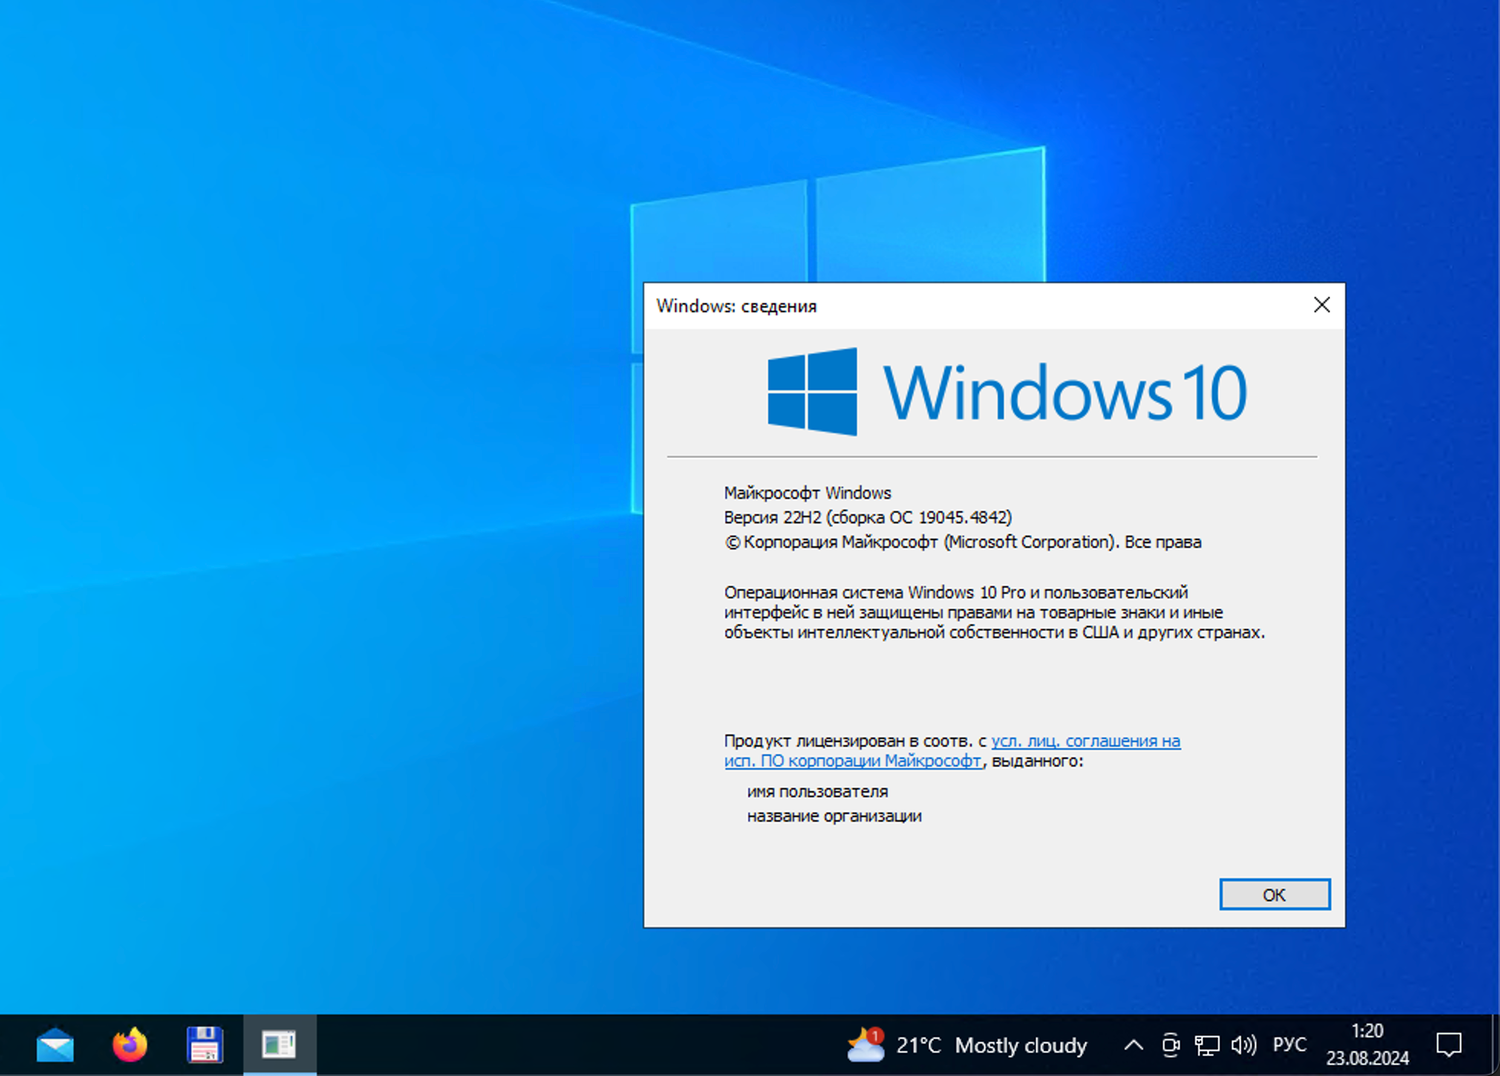Open the calendar via the clock

point(1366,1044)
